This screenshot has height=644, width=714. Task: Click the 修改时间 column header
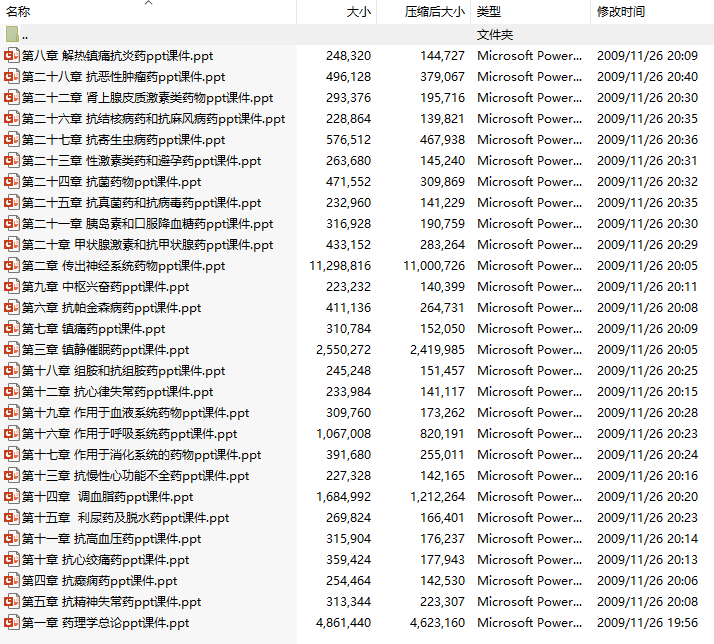click(652, 11)
